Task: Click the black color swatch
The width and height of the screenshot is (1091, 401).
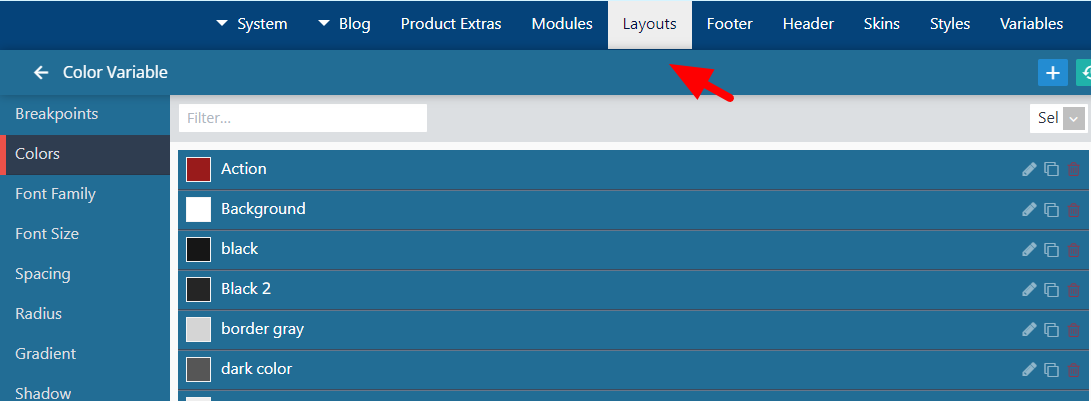Action: [x=198, y=249]
